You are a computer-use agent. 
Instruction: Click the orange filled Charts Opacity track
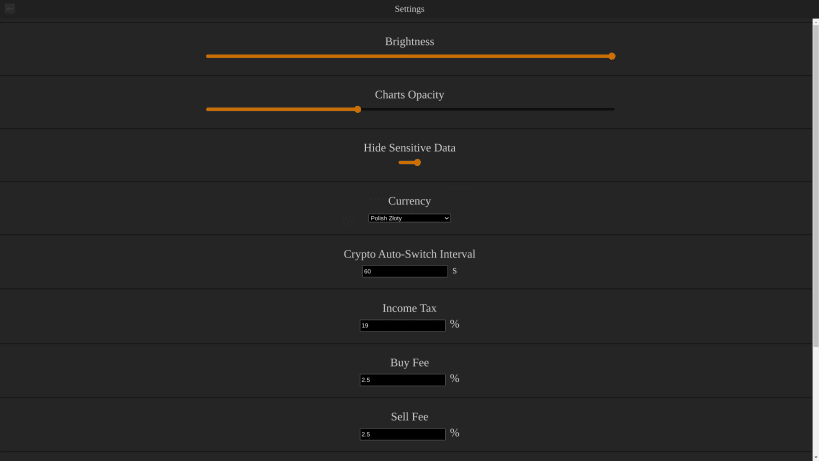tap(280, 110)
